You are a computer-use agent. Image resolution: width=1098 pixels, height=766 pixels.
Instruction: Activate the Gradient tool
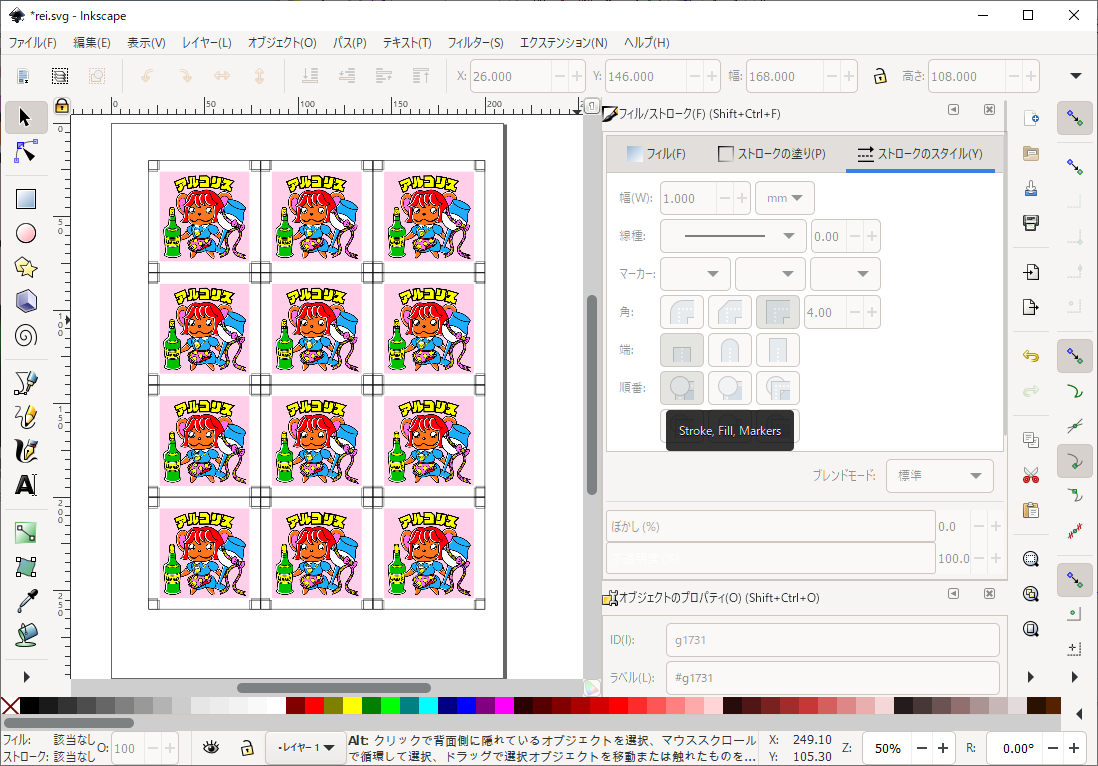point(25,533)
